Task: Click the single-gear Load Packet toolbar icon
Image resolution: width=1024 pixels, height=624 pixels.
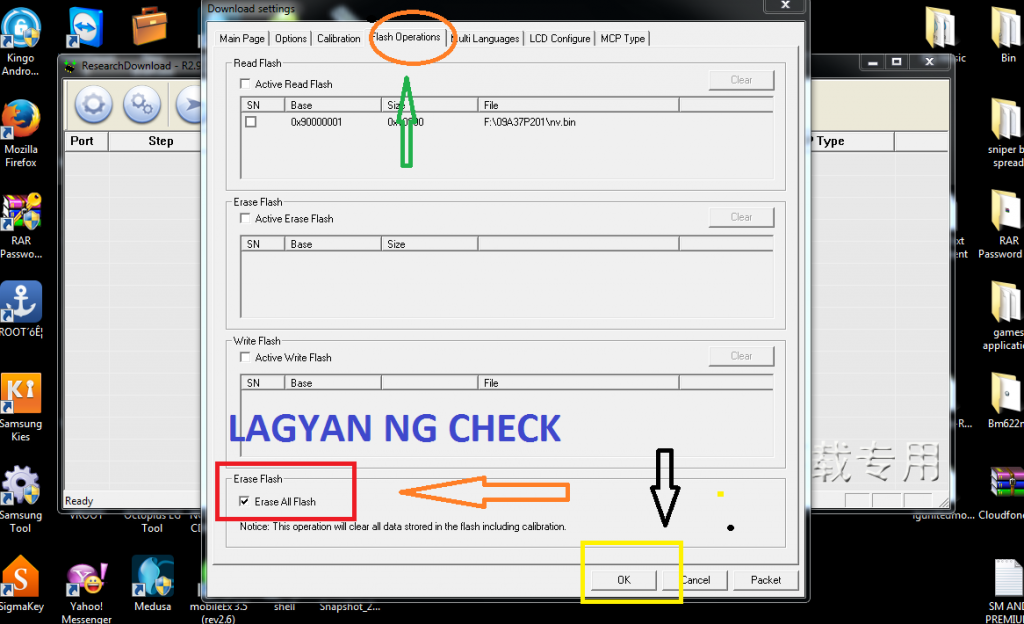Action: tap(95, 104)
